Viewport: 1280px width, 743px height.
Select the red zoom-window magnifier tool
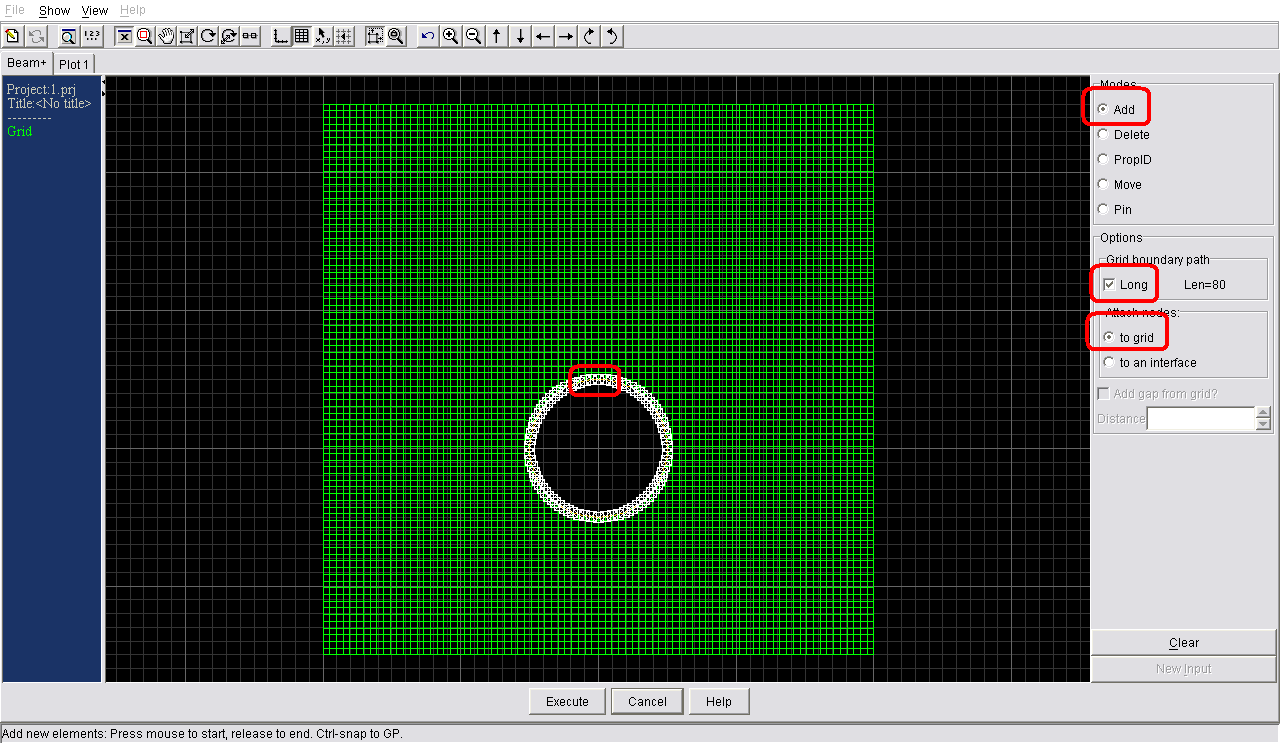[x=145, y=36]
